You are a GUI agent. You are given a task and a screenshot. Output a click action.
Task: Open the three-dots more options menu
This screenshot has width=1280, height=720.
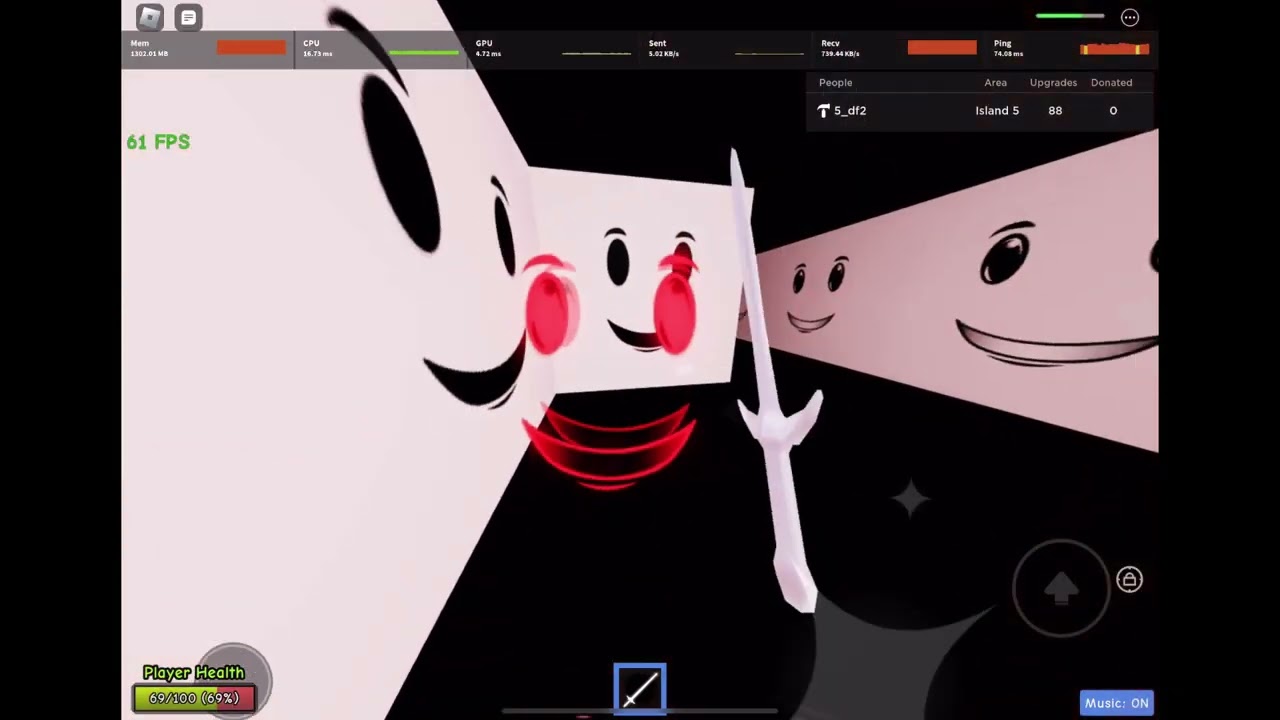1130,17
